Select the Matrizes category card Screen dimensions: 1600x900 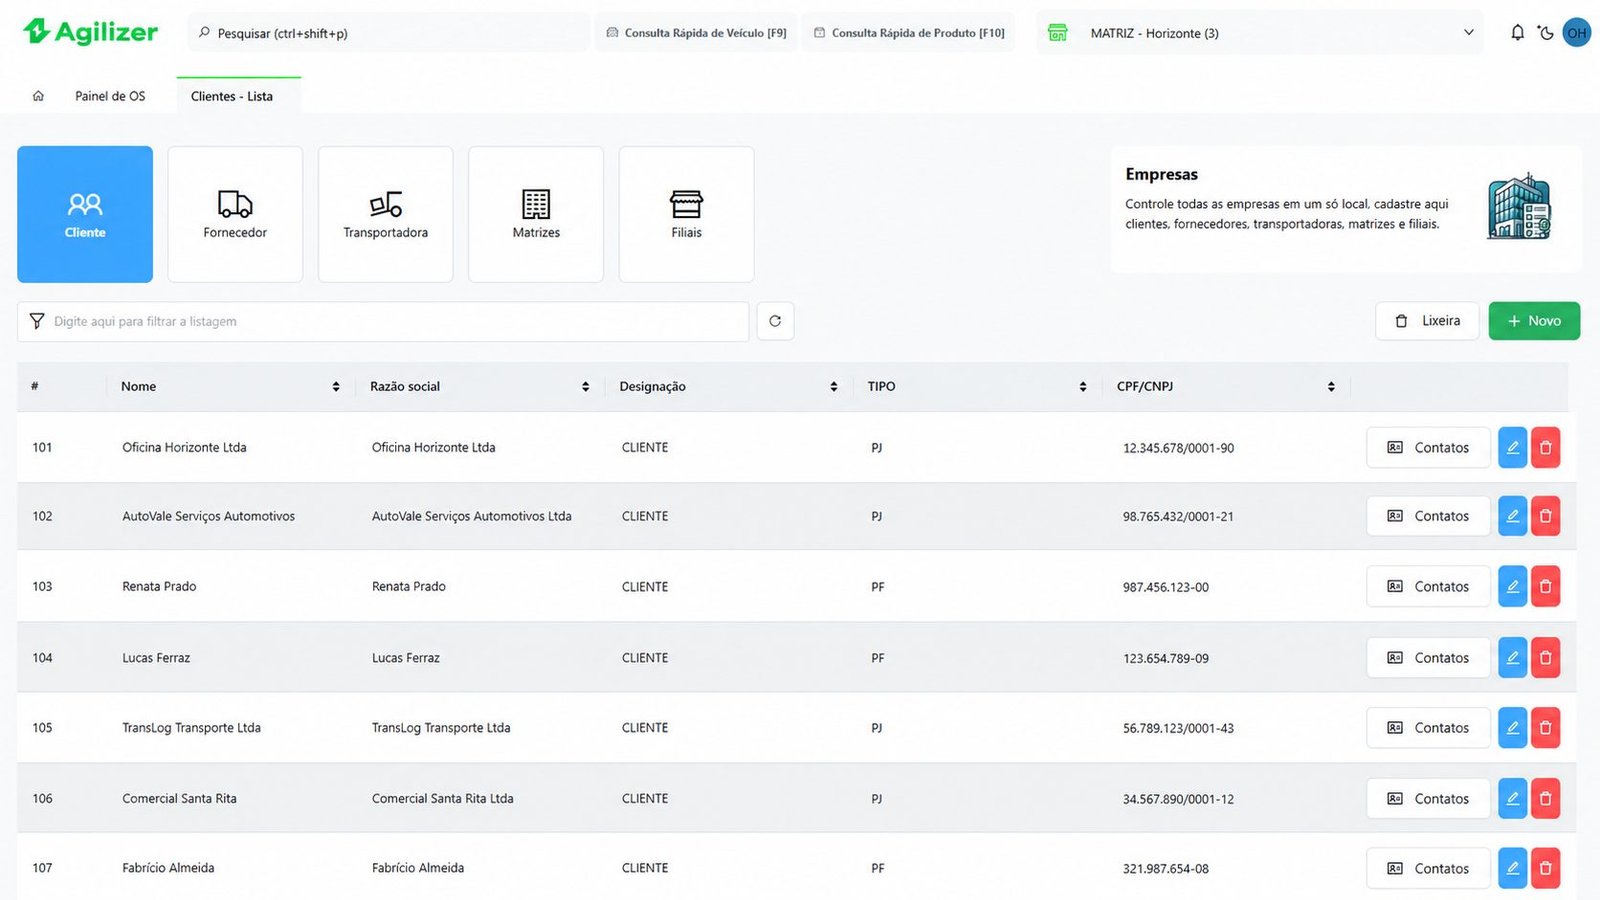[x=536, y=214]
